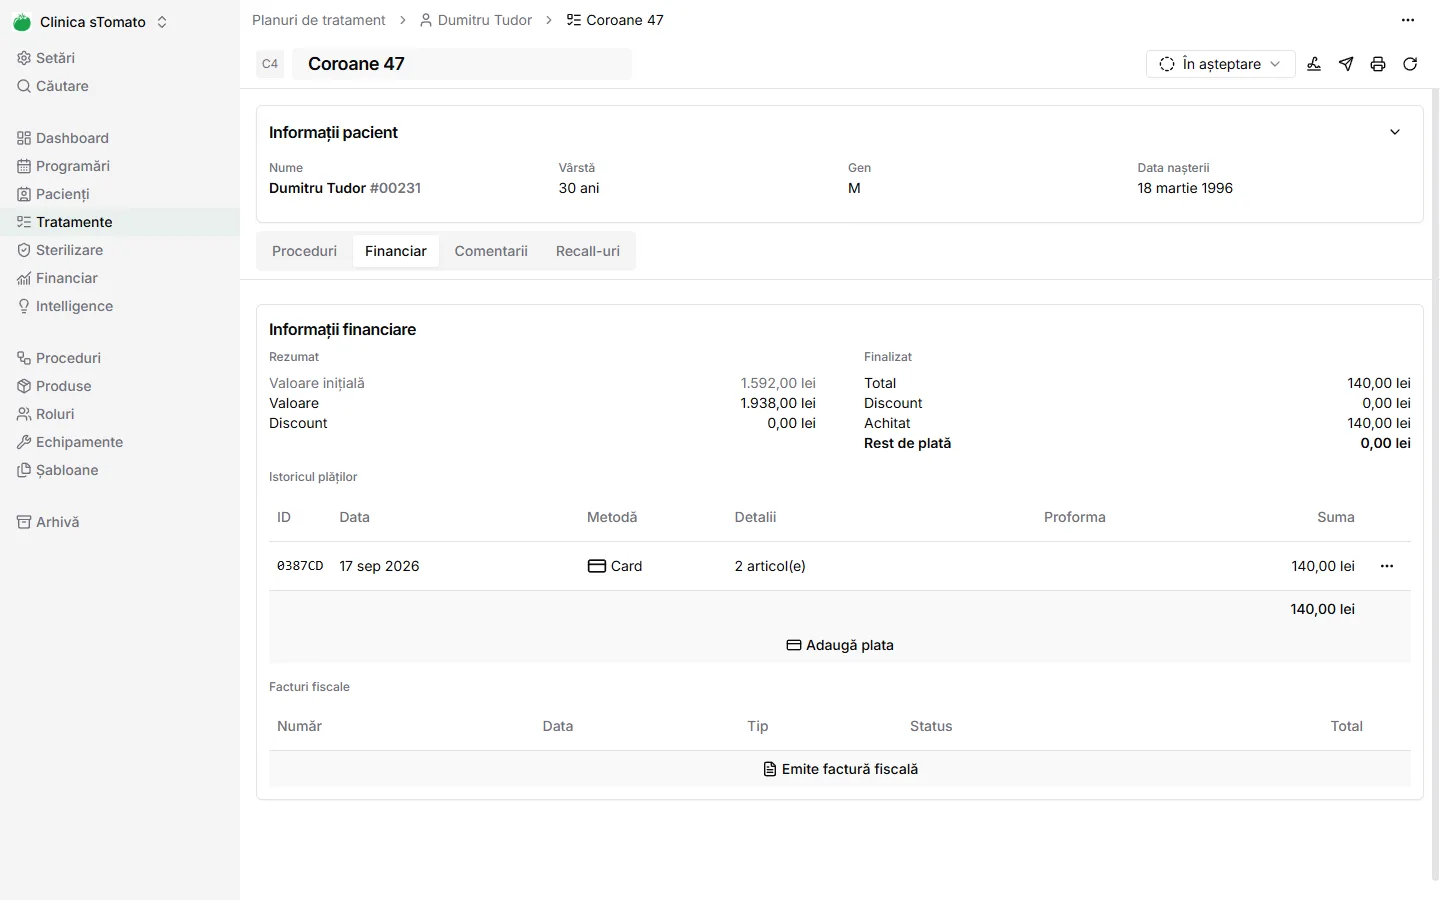Open Căutare in the sidebar
The image size is (1440, 900).
tap(120, 86)
